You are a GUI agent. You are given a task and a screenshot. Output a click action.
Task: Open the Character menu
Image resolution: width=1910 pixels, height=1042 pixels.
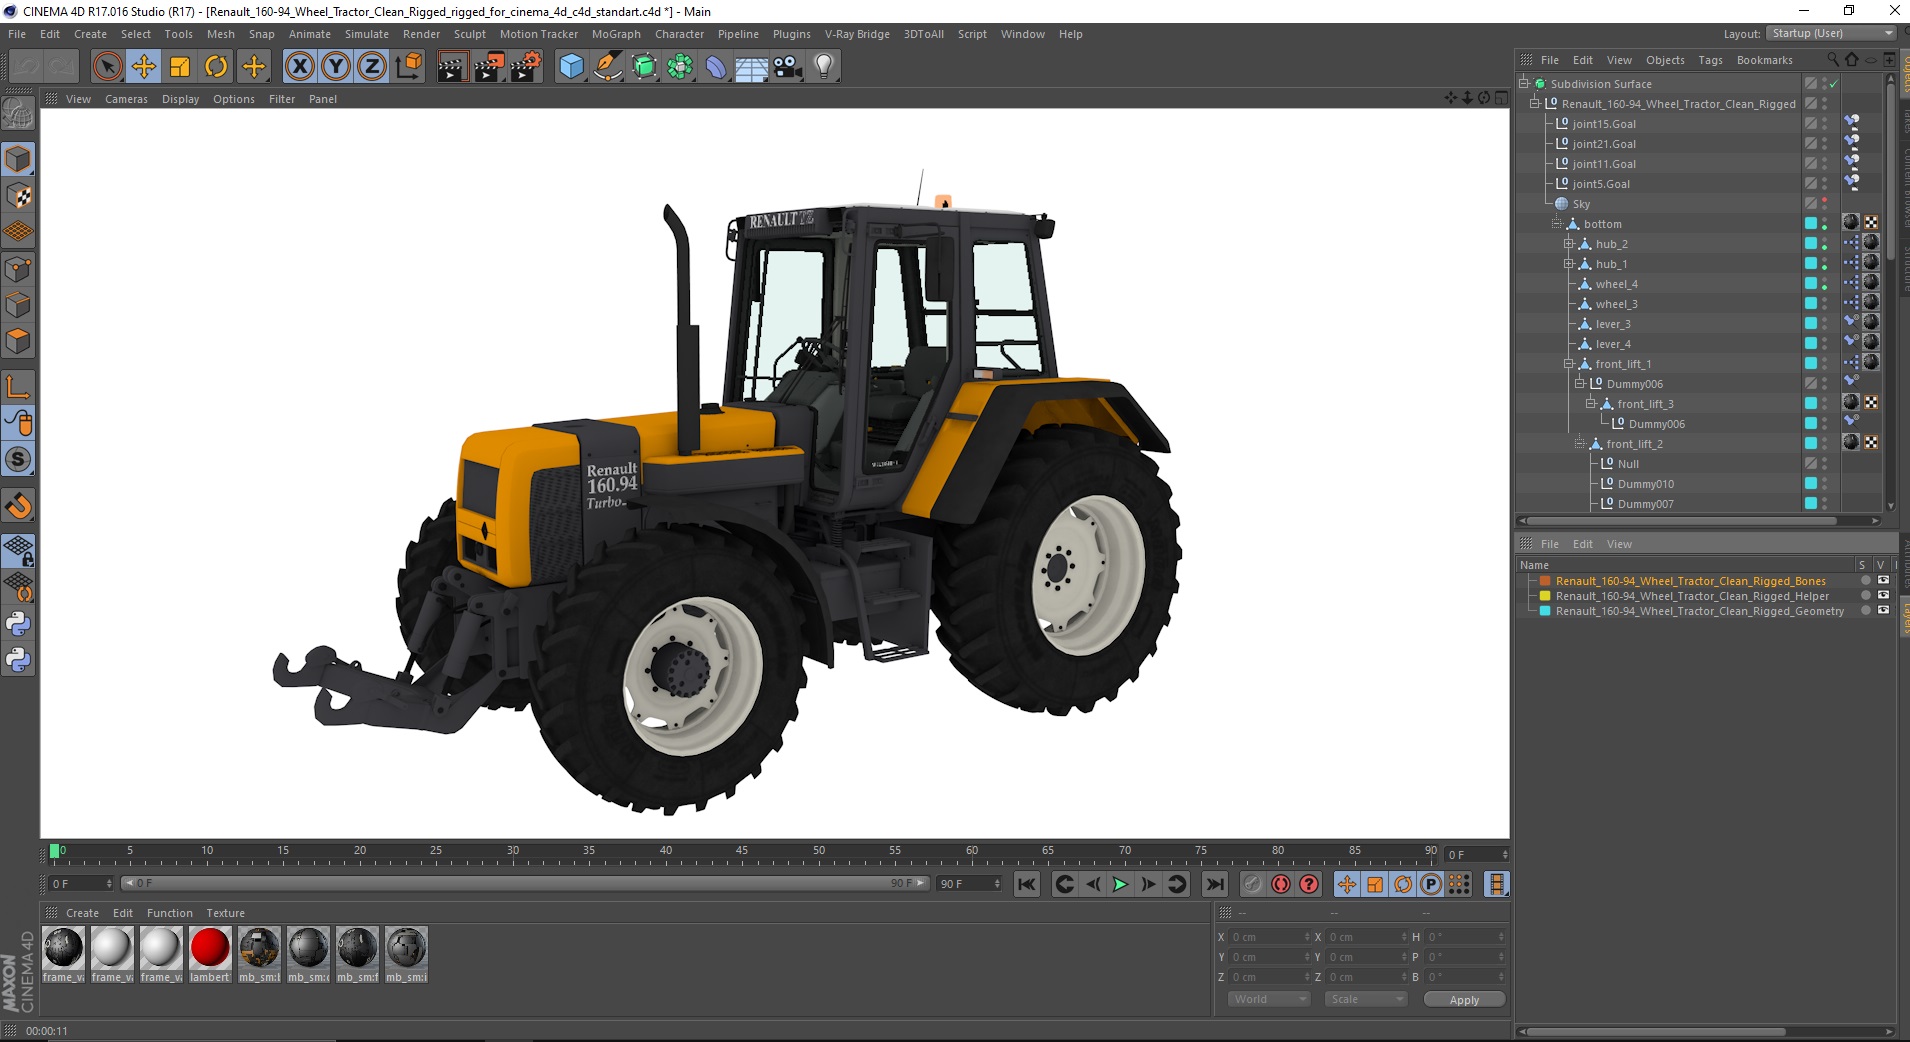click(679, 34)
